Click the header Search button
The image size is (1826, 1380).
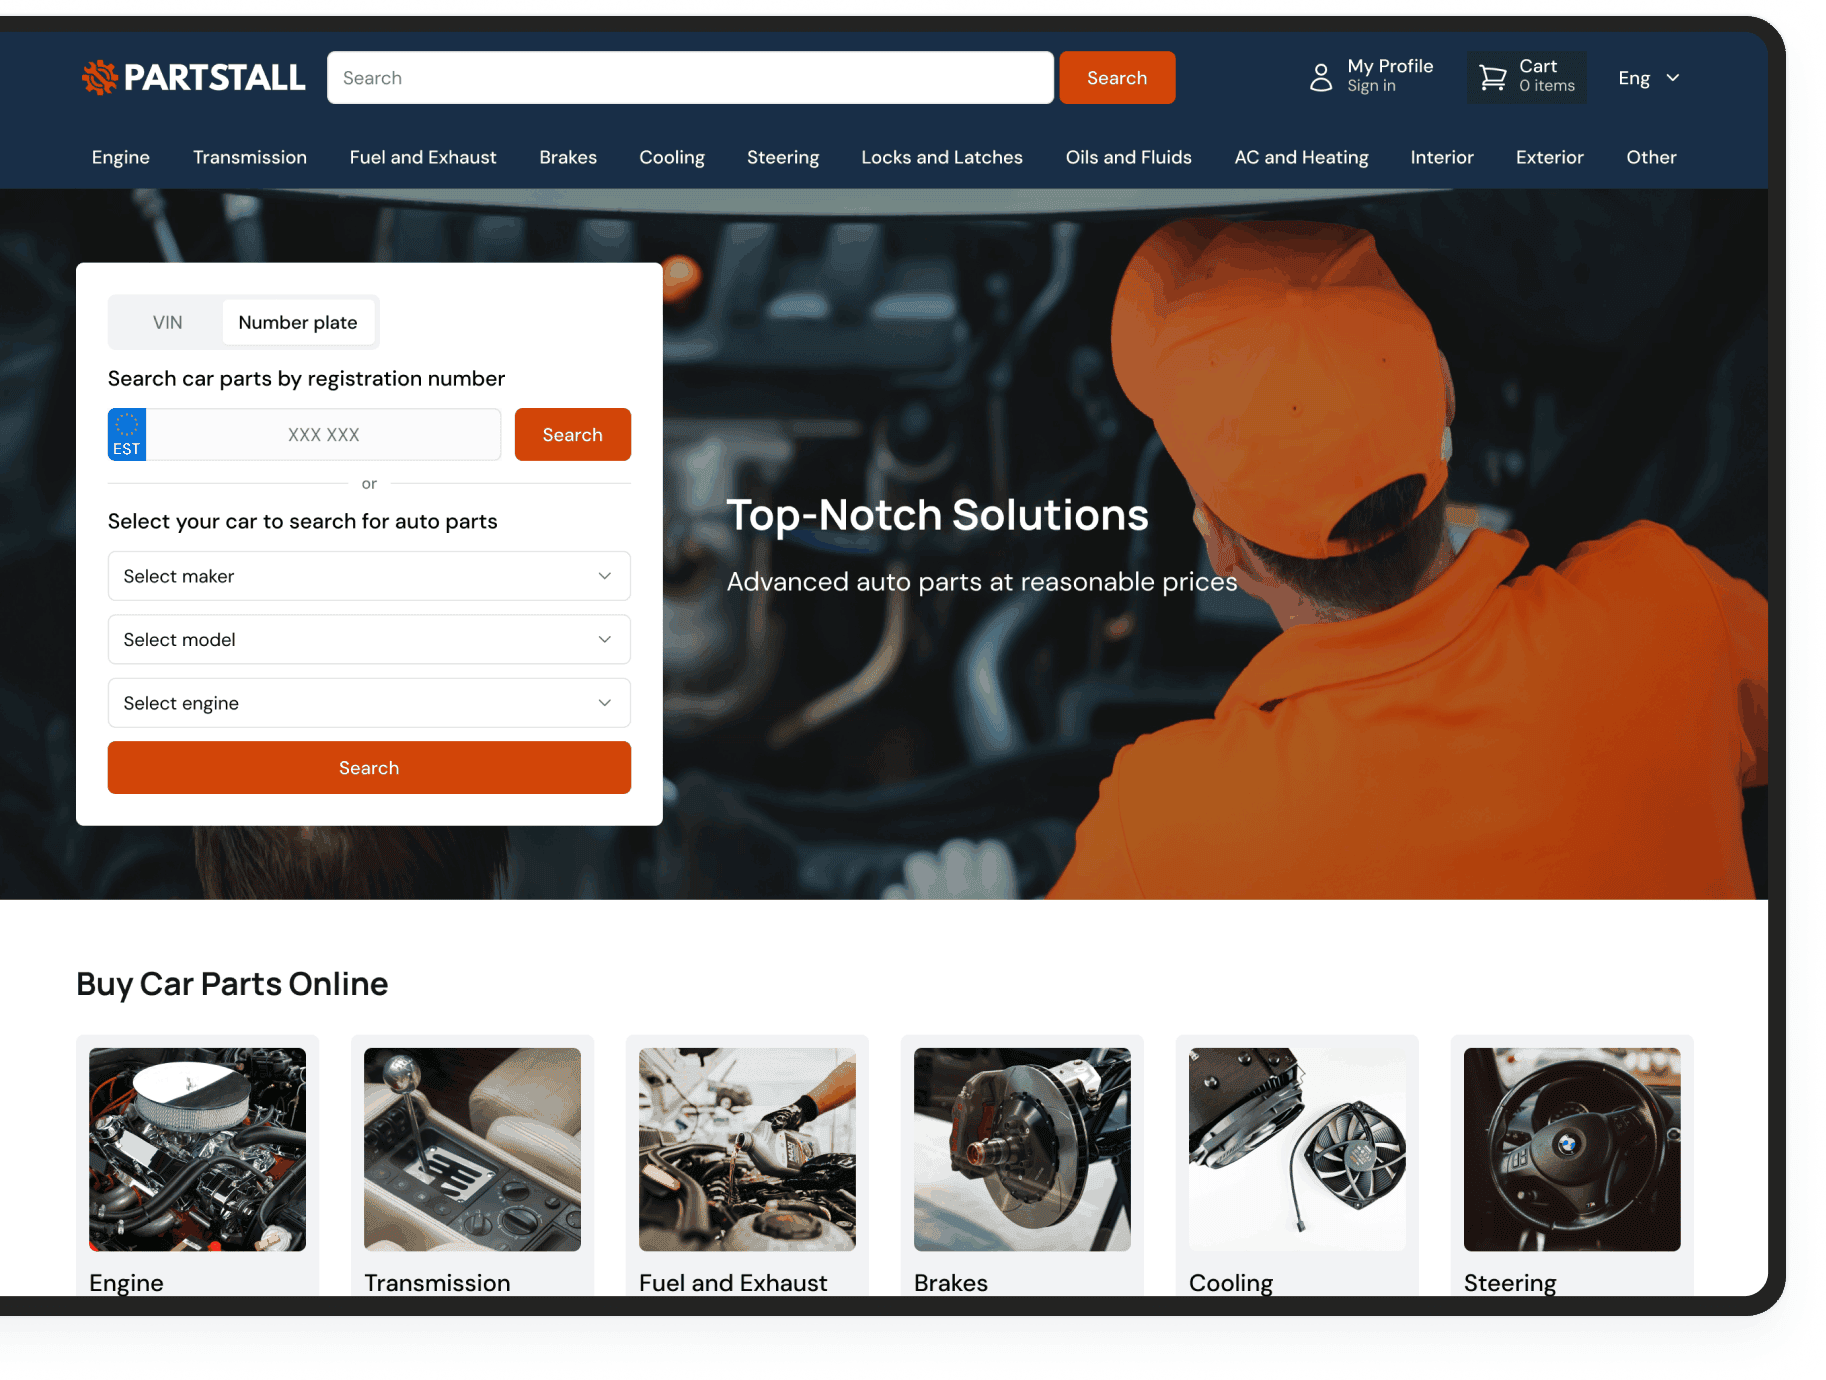(1117, 78)
